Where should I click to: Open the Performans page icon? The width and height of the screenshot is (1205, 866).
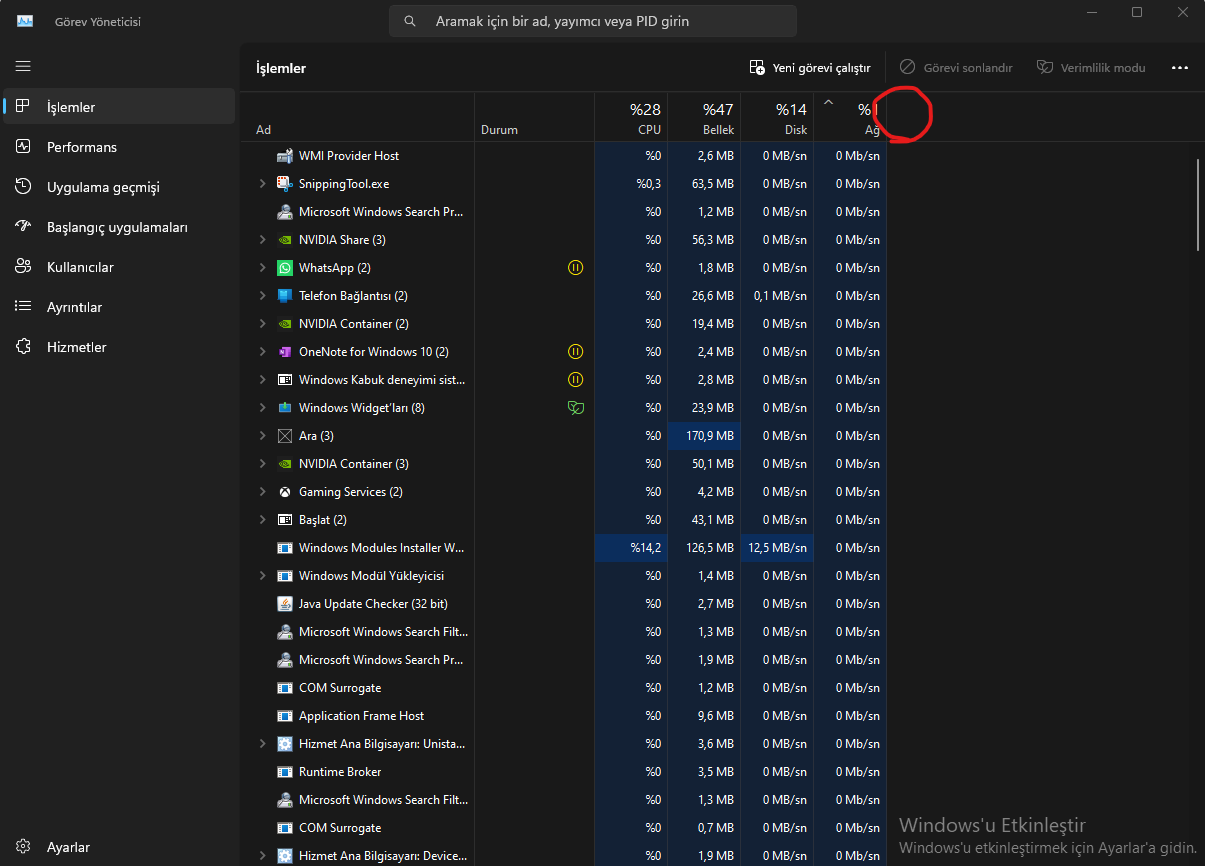pyautogui.click(x=24, y=147)
